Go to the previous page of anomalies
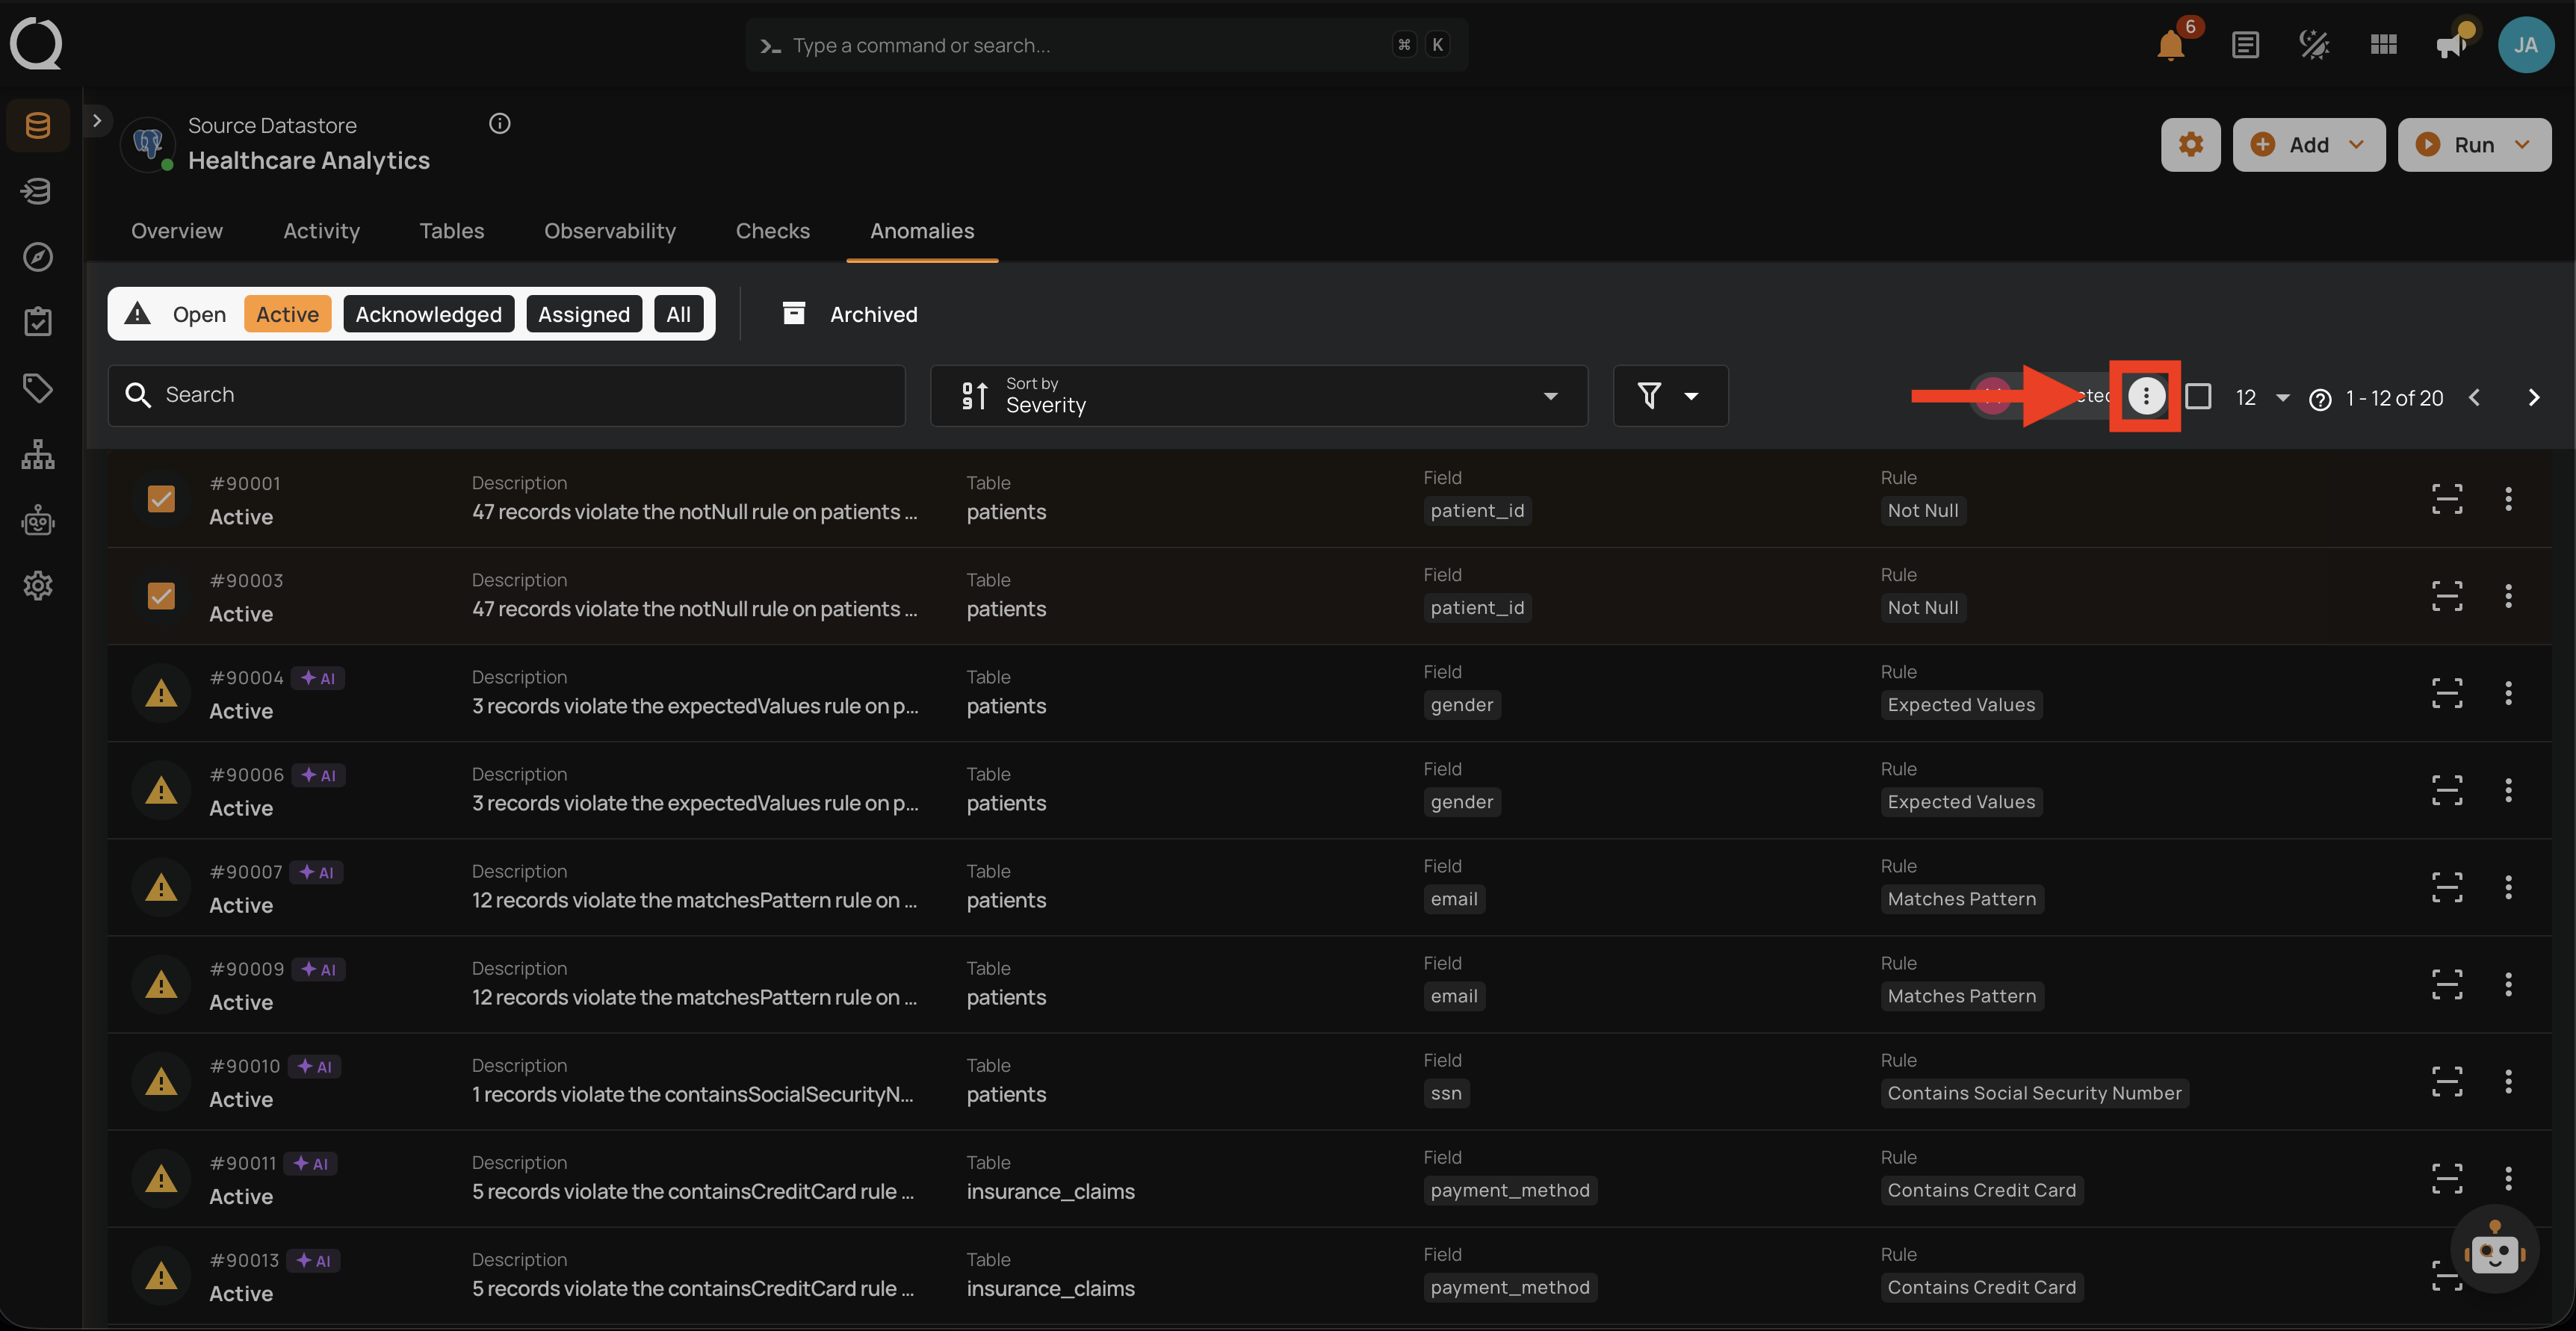 click(2474, 398)
